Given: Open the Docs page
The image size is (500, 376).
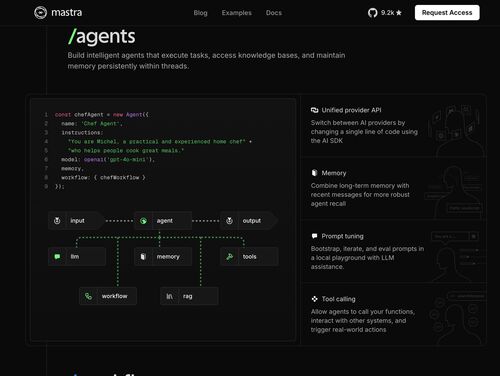Looking at the screenshot, I should [274, 13].
